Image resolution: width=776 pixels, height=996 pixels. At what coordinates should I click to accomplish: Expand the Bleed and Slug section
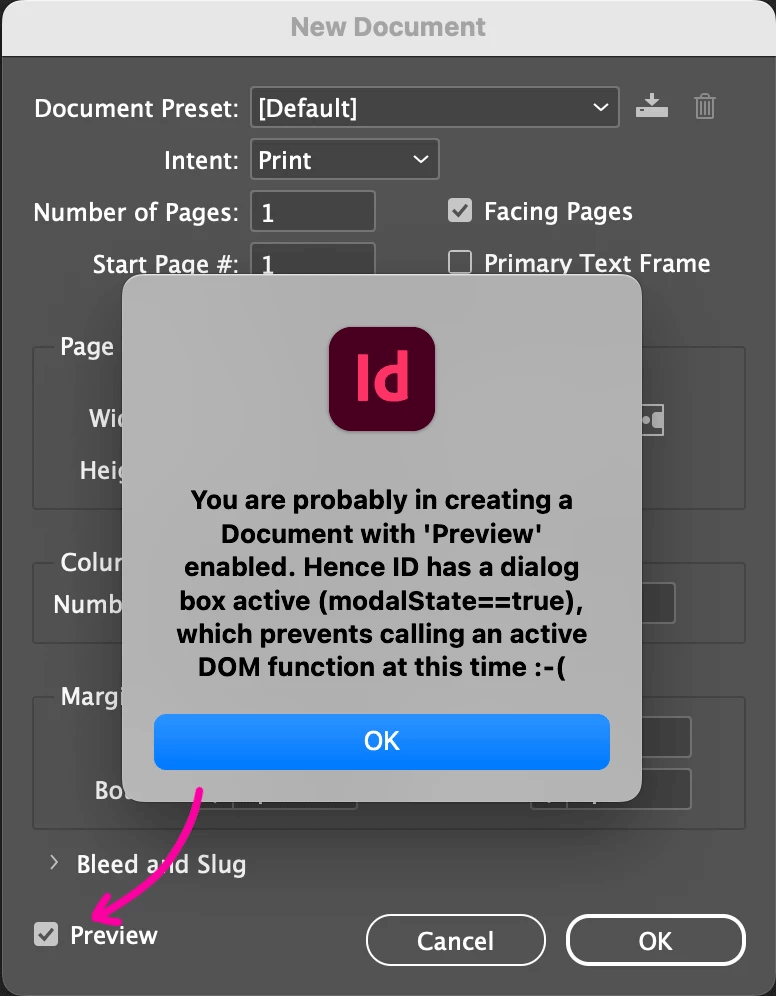coord(55,864)
